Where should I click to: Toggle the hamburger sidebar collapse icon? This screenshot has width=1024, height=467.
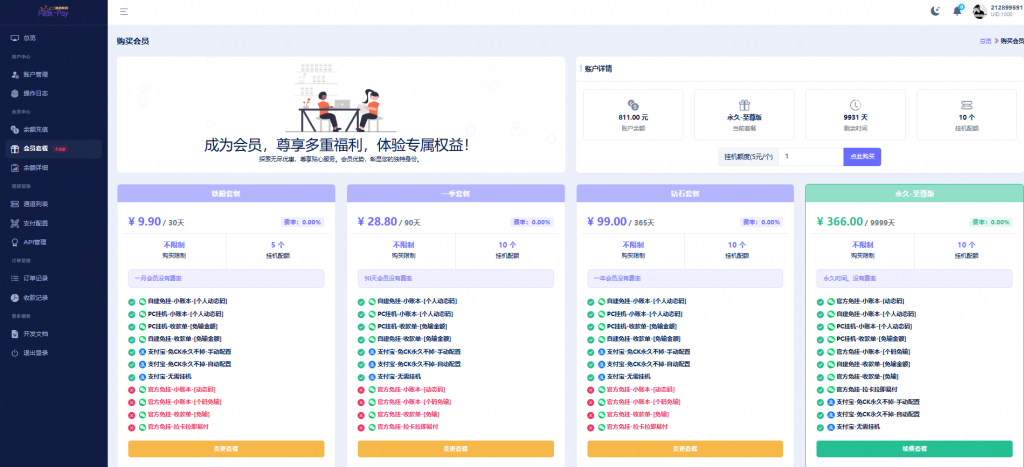pyautogui.click(x=123, y=11)
